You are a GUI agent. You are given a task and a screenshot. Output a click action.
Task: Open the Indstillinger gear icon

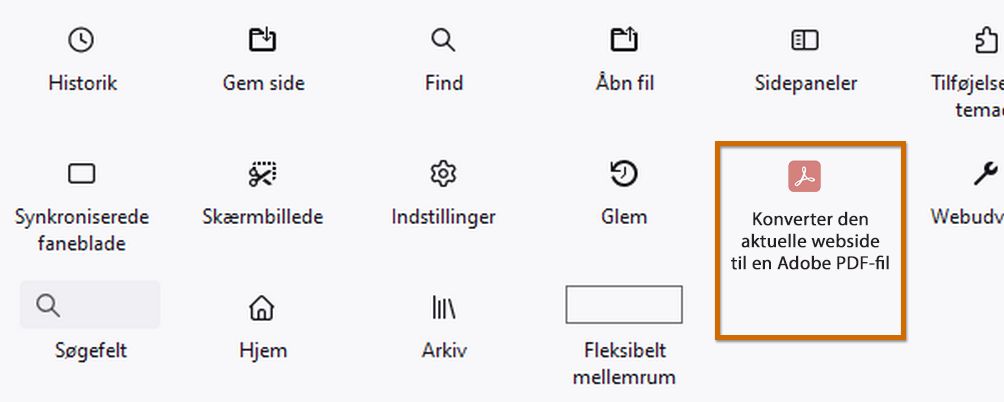coord(443,174)
